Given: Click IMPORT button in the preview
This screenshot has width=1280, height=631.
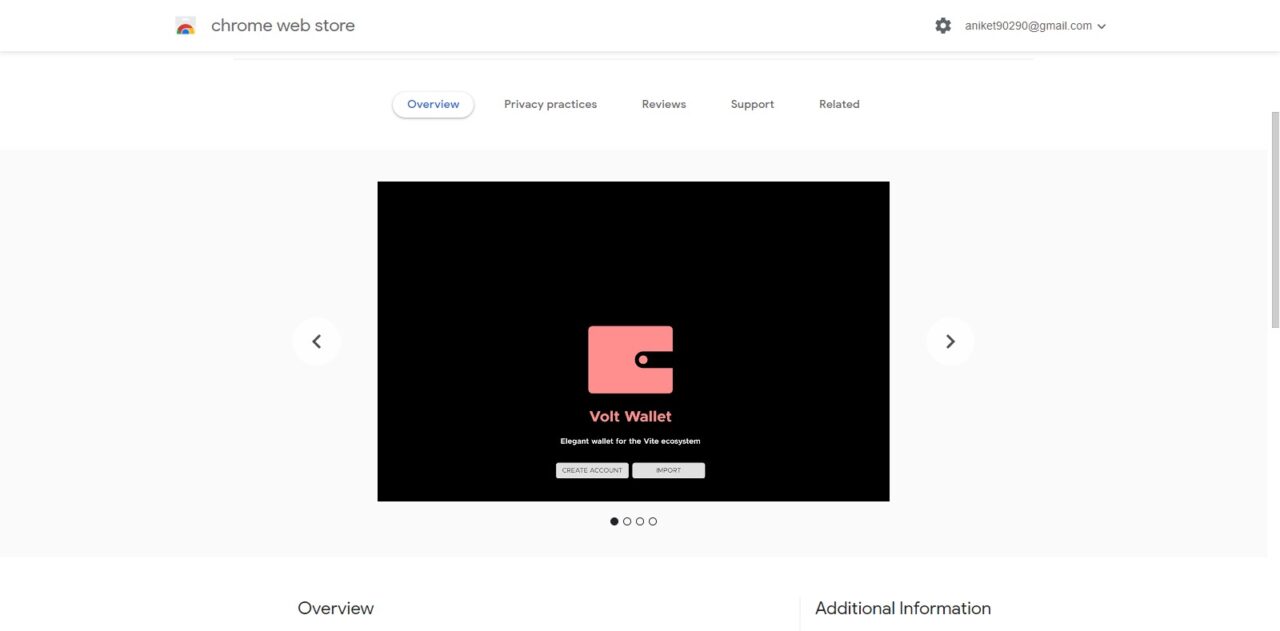Looking at the screenshot, I should pos(668,470).
